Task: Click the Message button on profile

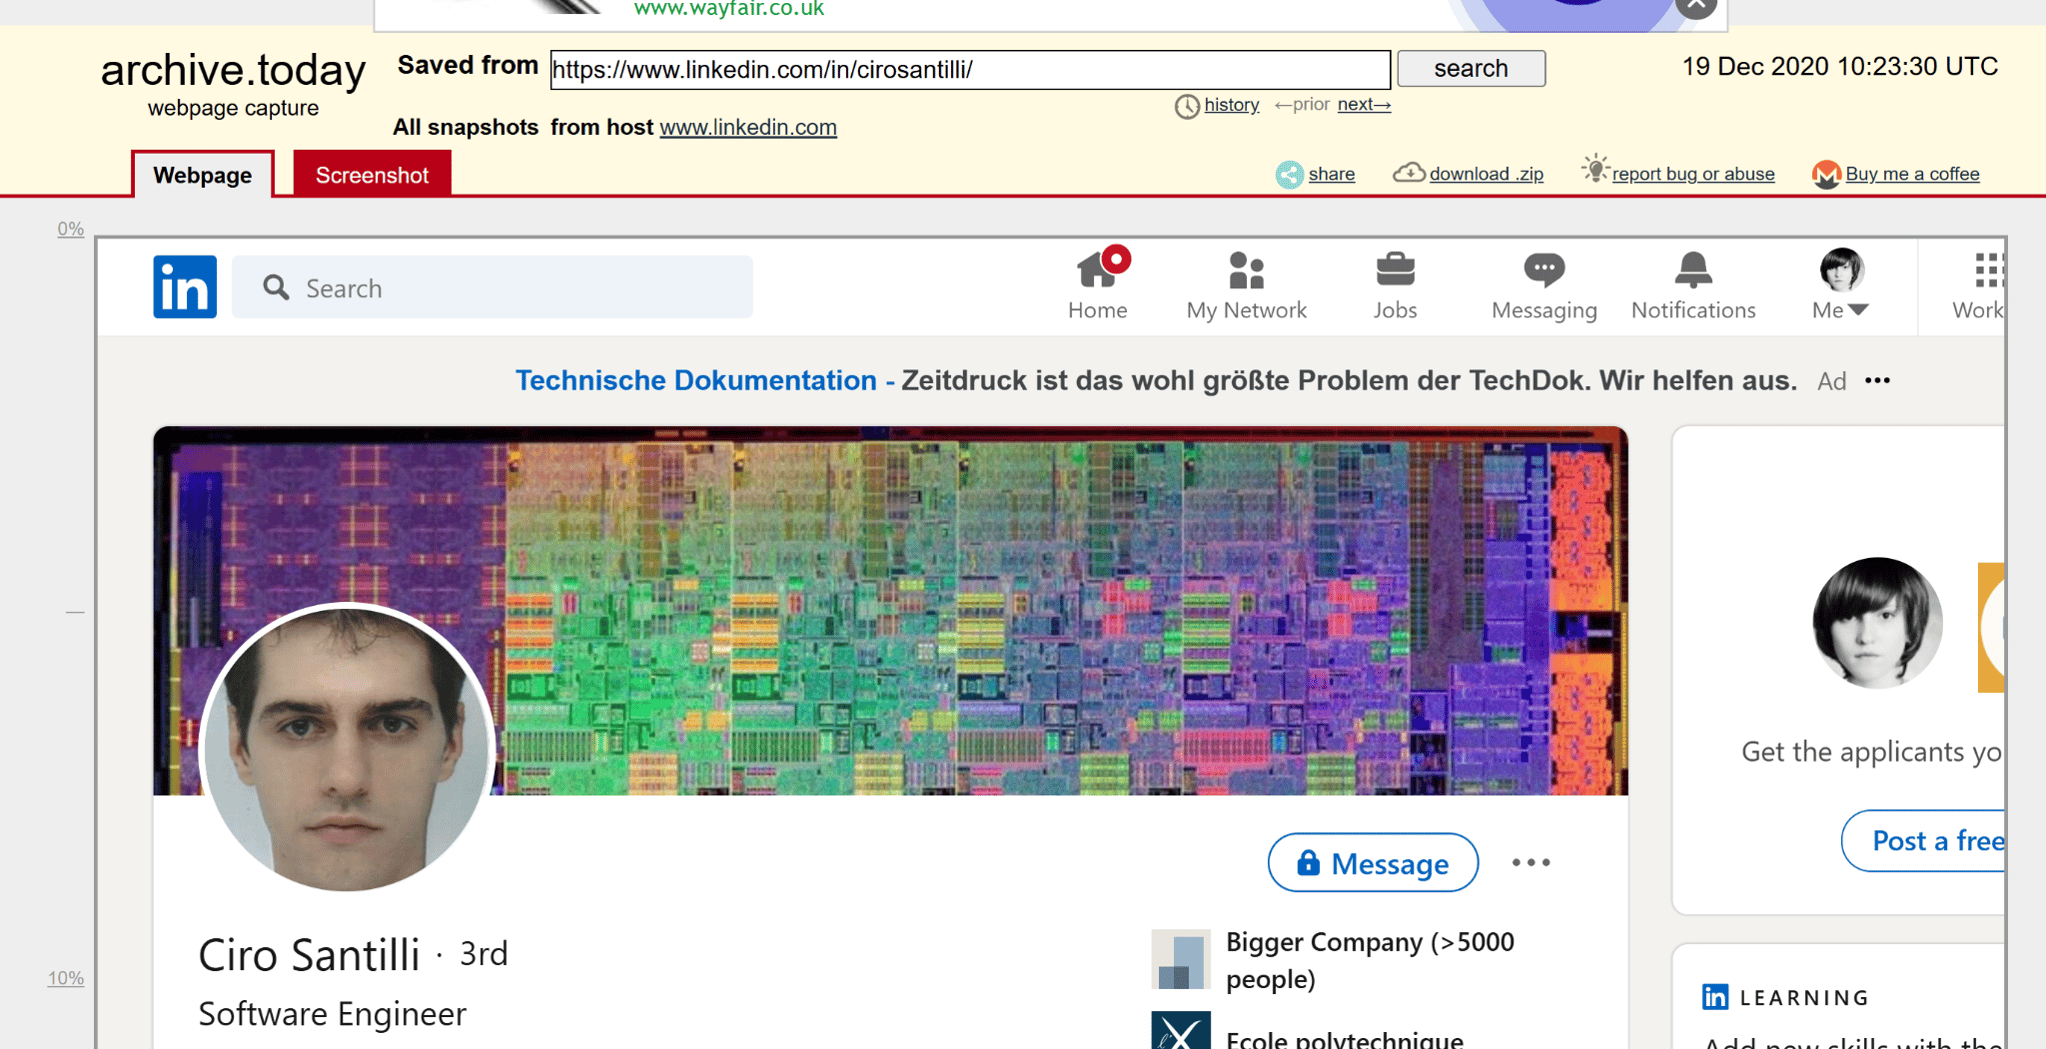Action: point(1372,862)
